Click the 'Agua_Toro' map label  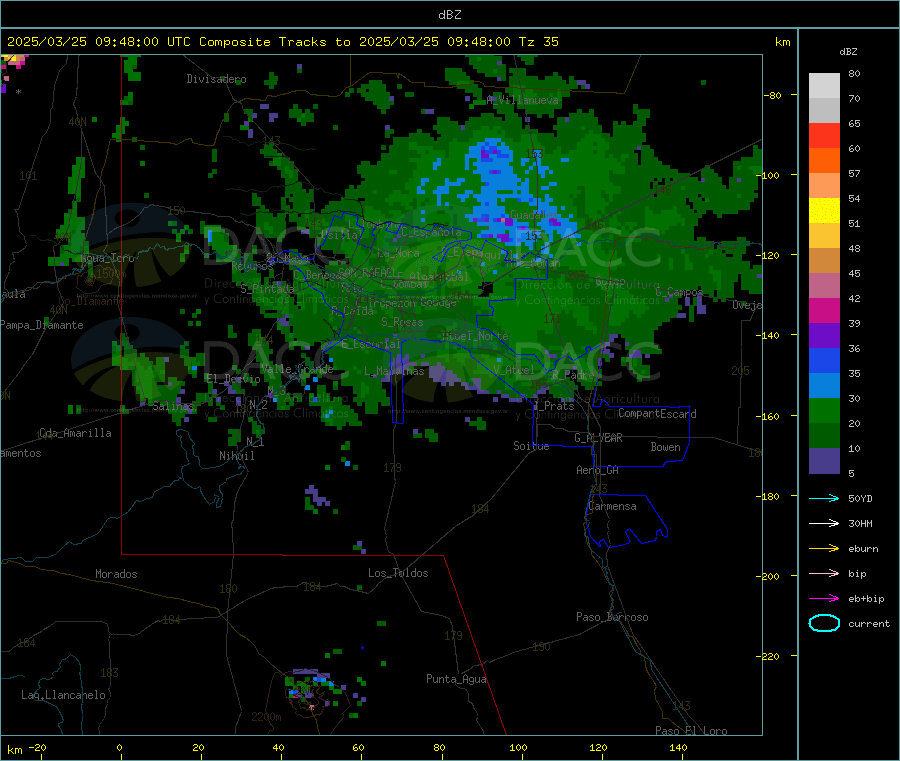[x=107, y=258]
